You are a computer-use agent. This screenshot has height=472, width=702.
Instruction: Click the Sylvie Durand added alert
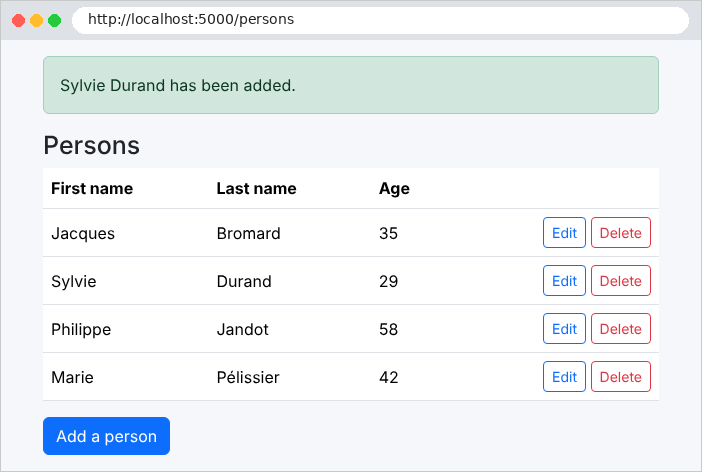tap(351, 85)
